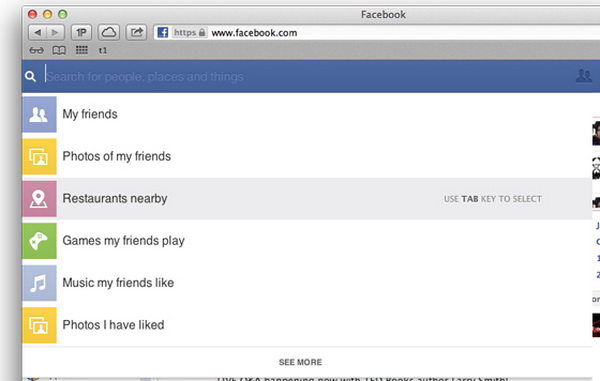Click the https lock indicator

[190, 33]
